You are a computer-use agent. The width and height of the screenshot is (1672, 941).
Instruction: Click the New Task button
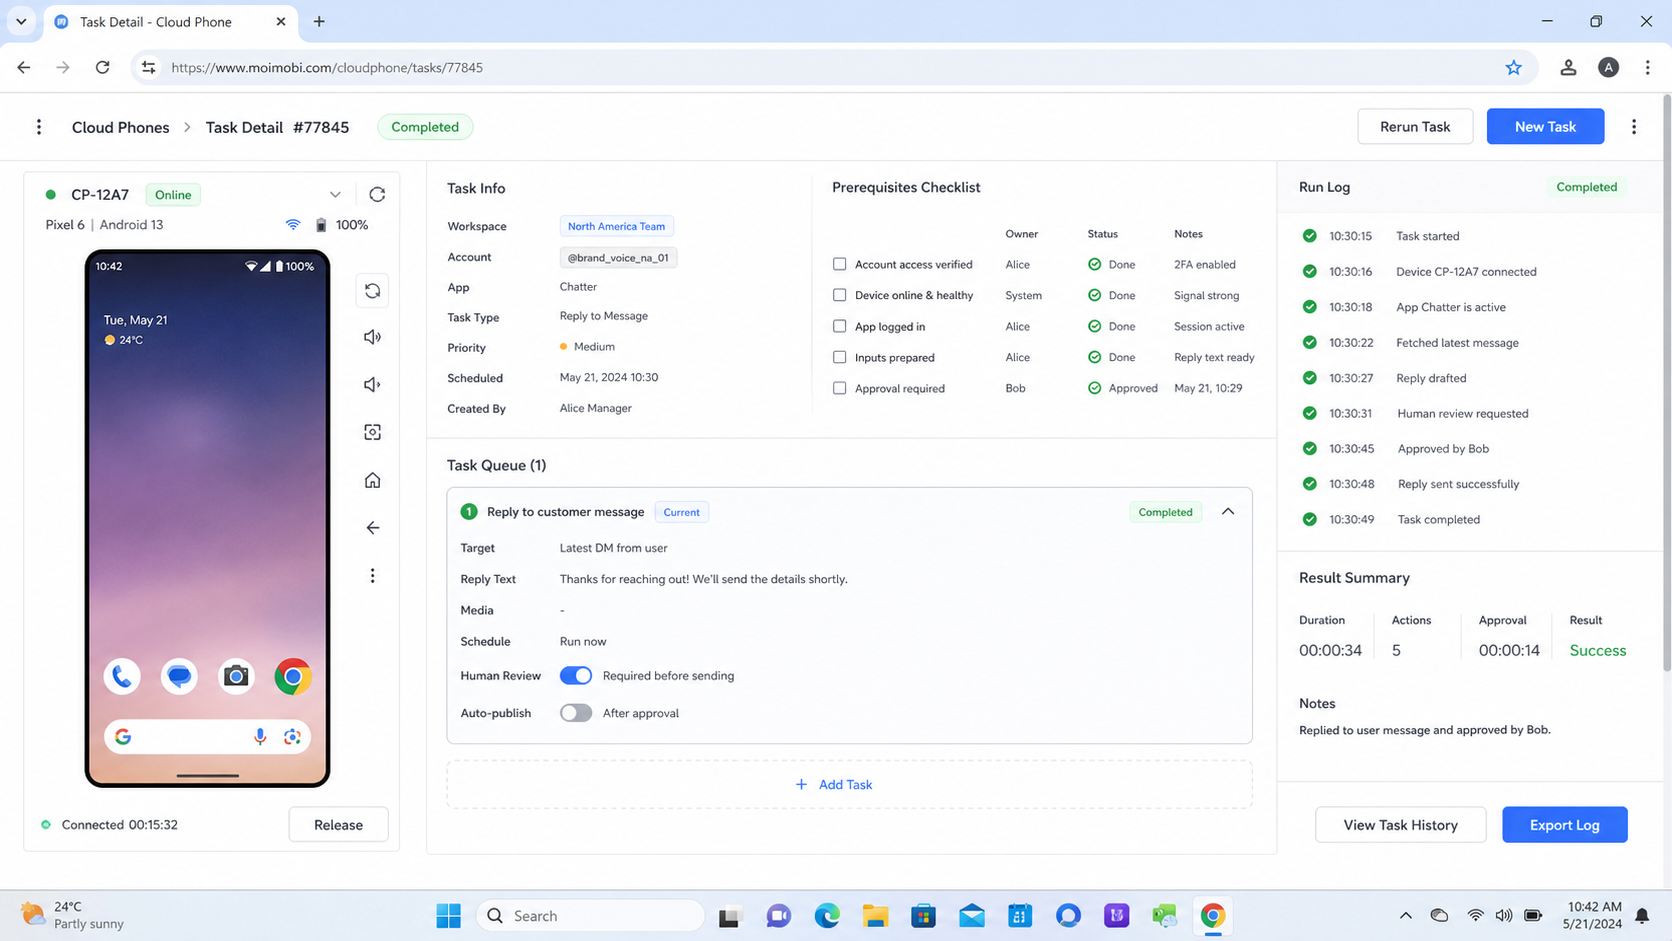[x=1545, y=127]
